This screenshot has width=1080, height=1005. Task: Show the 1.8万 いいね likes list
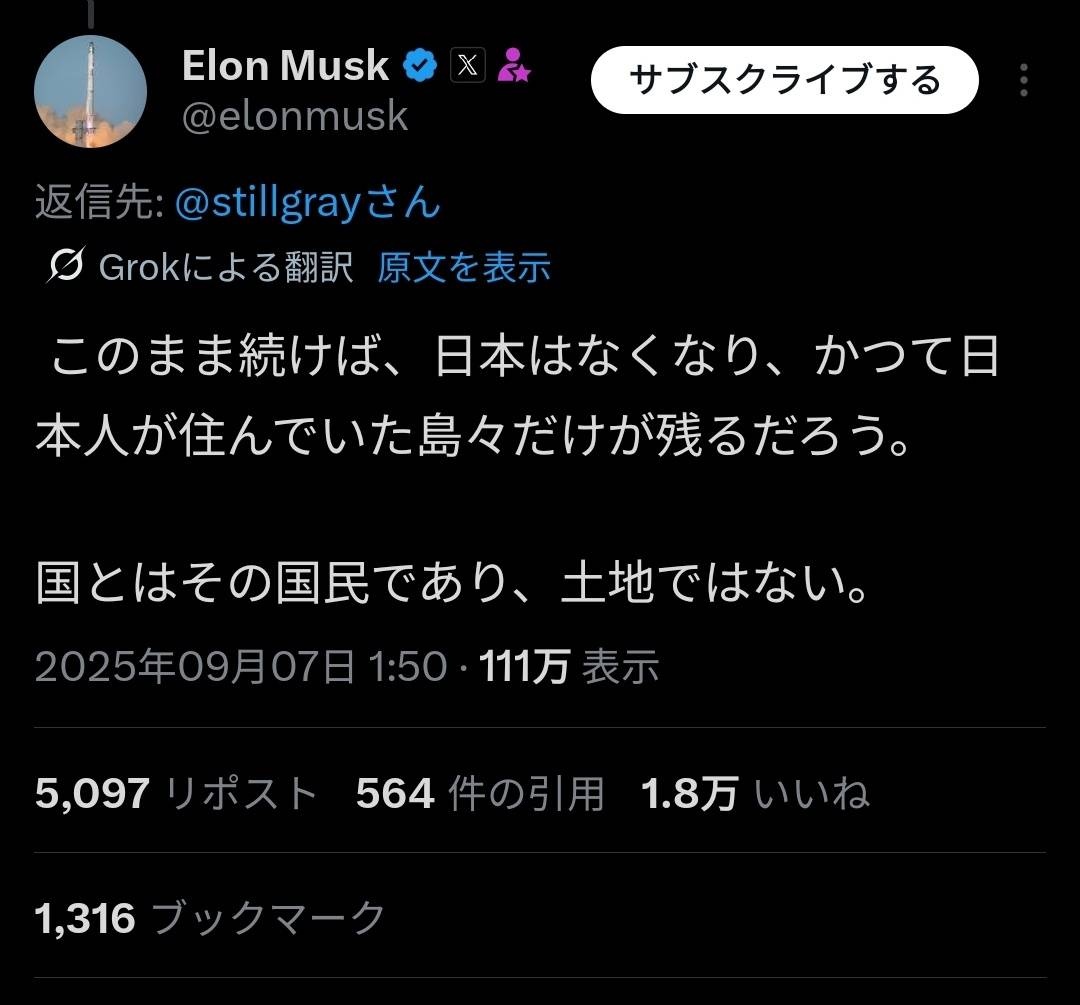click(x=755, y=794)
